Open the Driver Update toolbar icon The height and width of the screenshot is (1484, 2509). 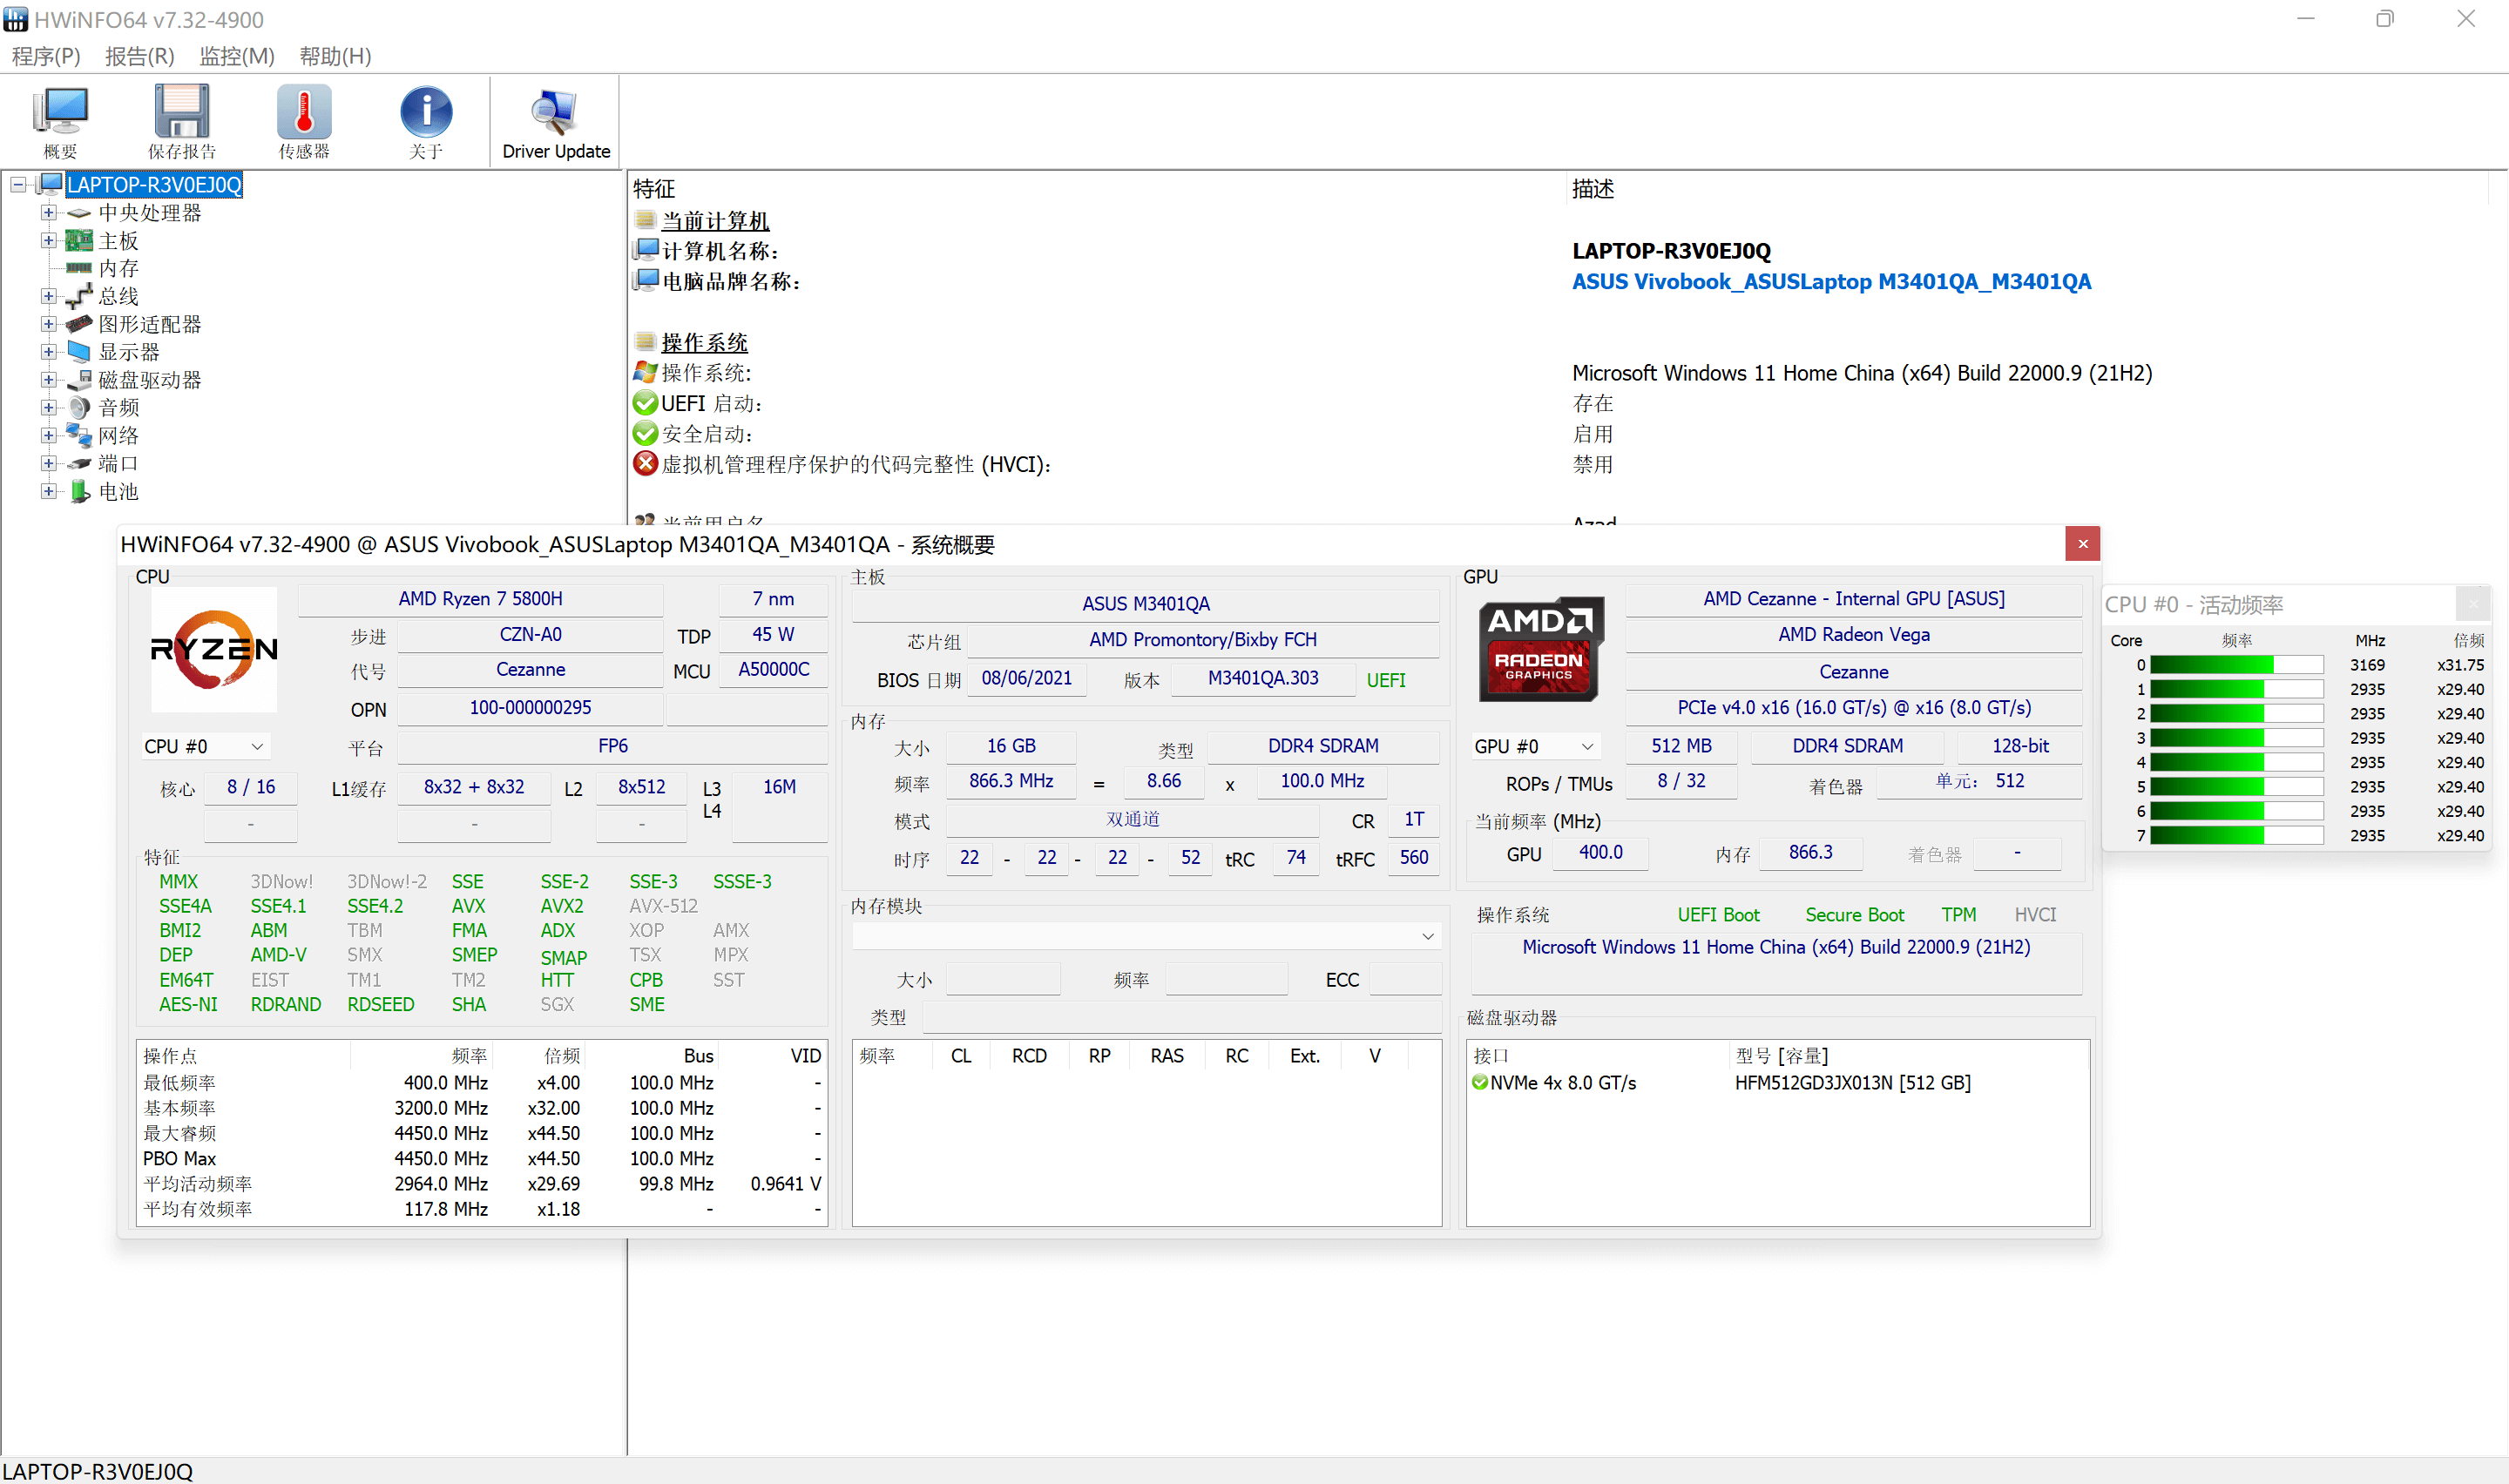(x=555, y=111)
